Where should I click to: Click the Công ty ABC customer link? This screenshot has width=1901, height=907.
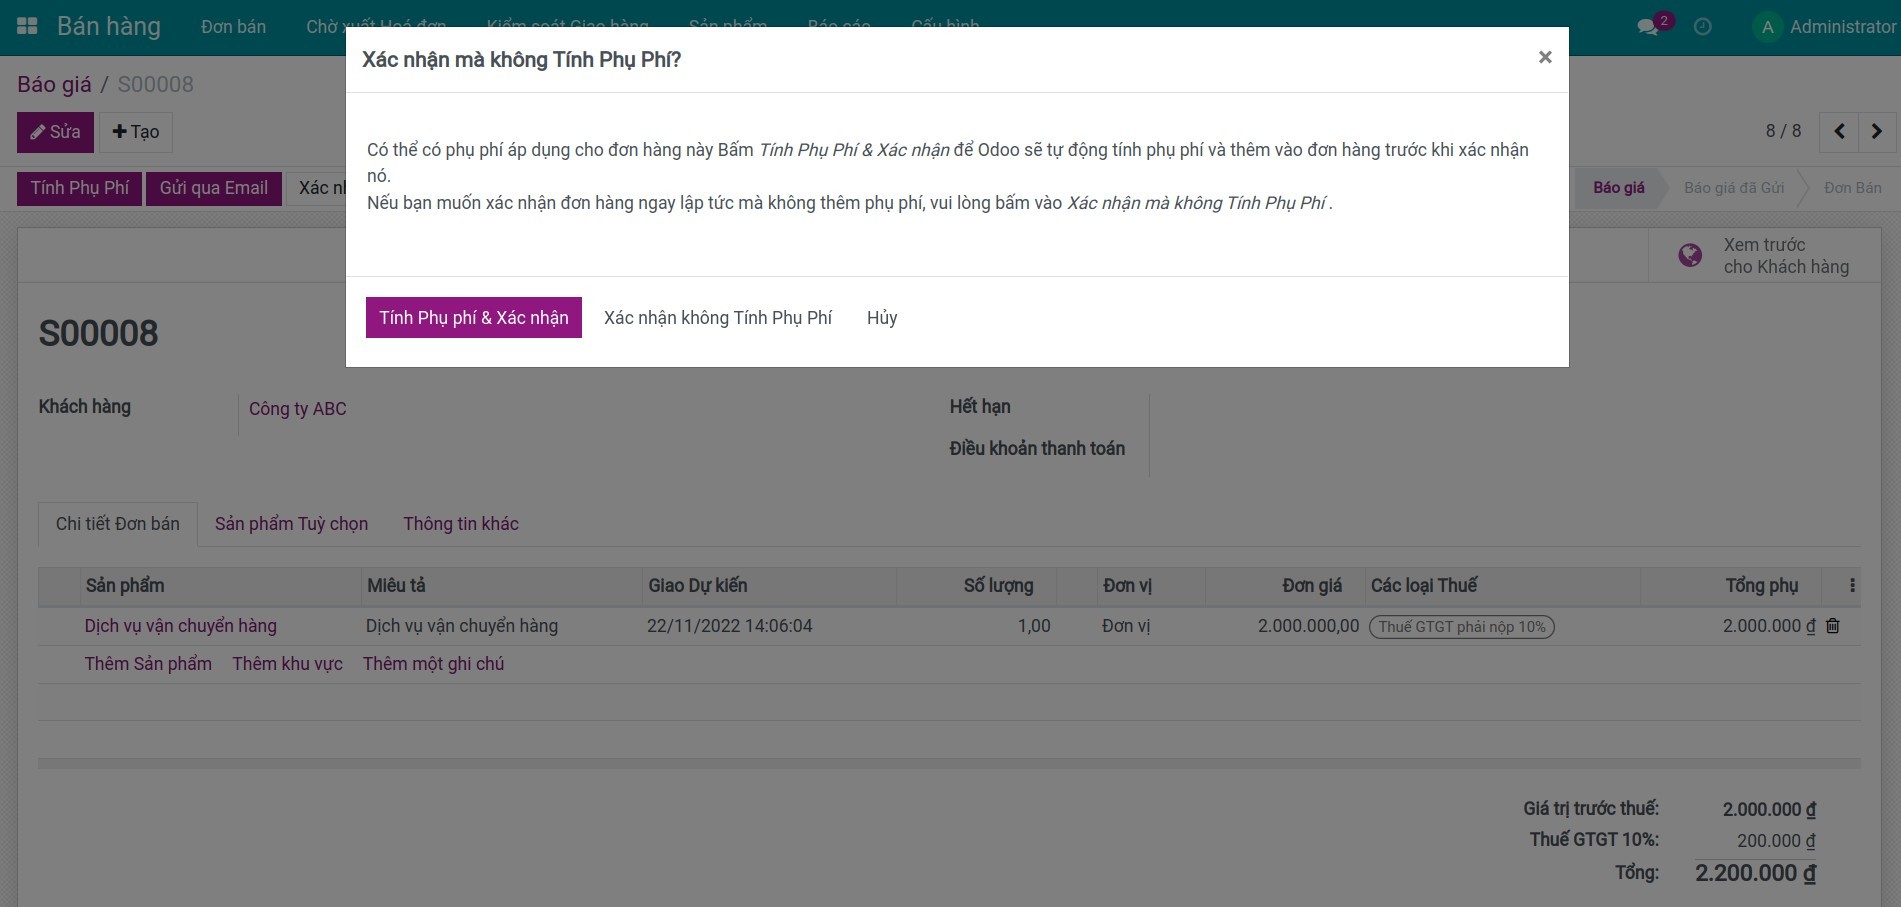pos(297,409)
